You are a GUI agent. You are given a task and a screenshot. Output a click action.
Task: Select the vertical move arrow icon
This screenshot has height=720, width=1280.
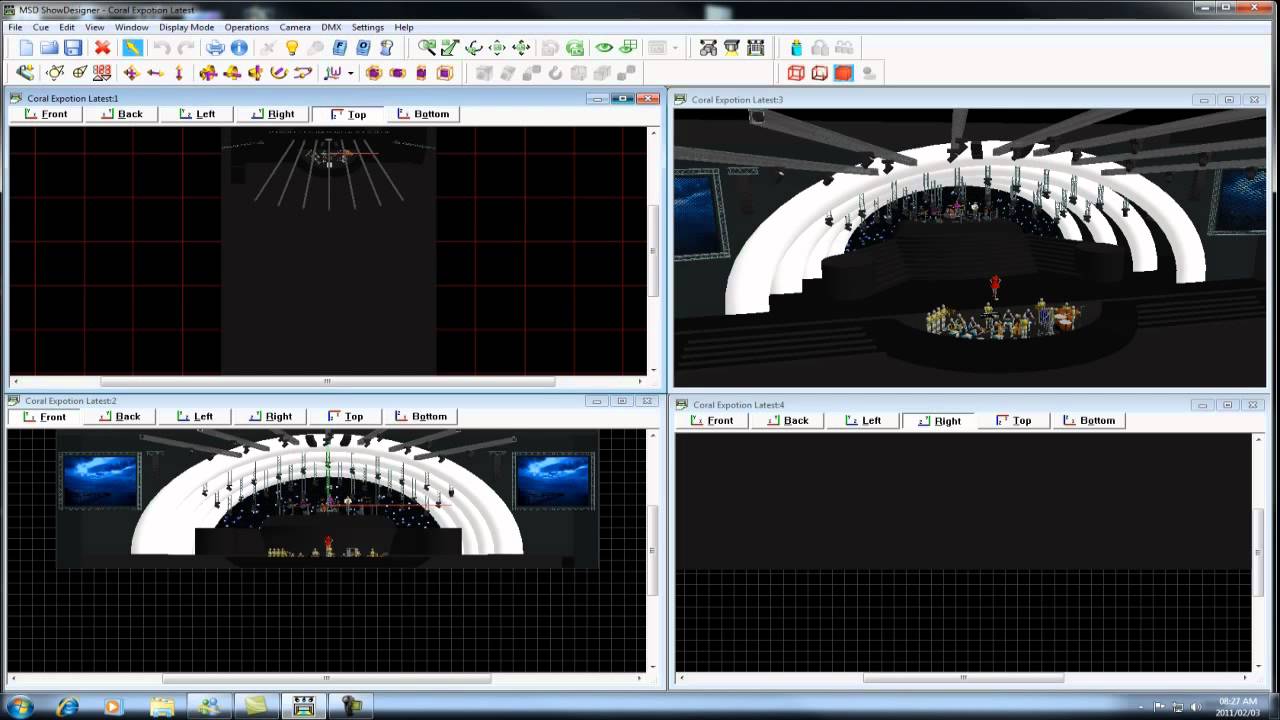pyautogui.click(x=179, y=73)
